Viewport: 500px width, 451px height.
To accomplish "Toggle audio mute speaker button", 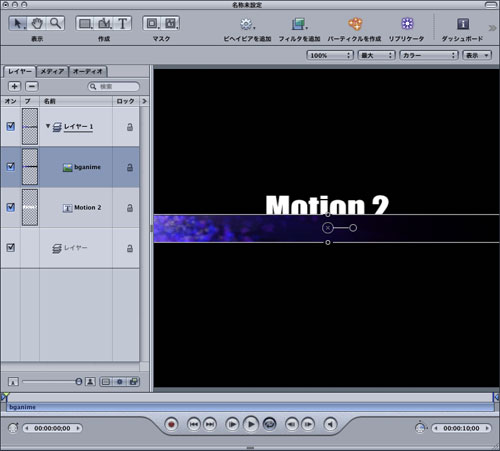I will [x=330, y=424].
